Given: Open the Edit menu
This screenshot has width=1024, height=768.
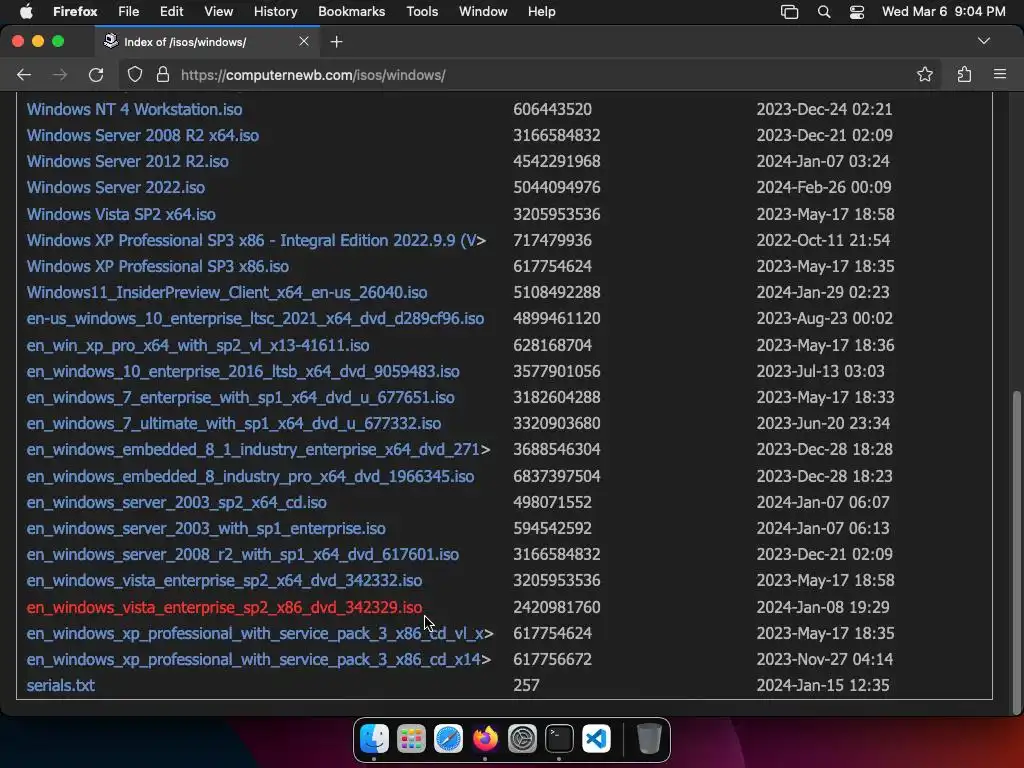Looking at the screenshot, I should click(171, 11).
